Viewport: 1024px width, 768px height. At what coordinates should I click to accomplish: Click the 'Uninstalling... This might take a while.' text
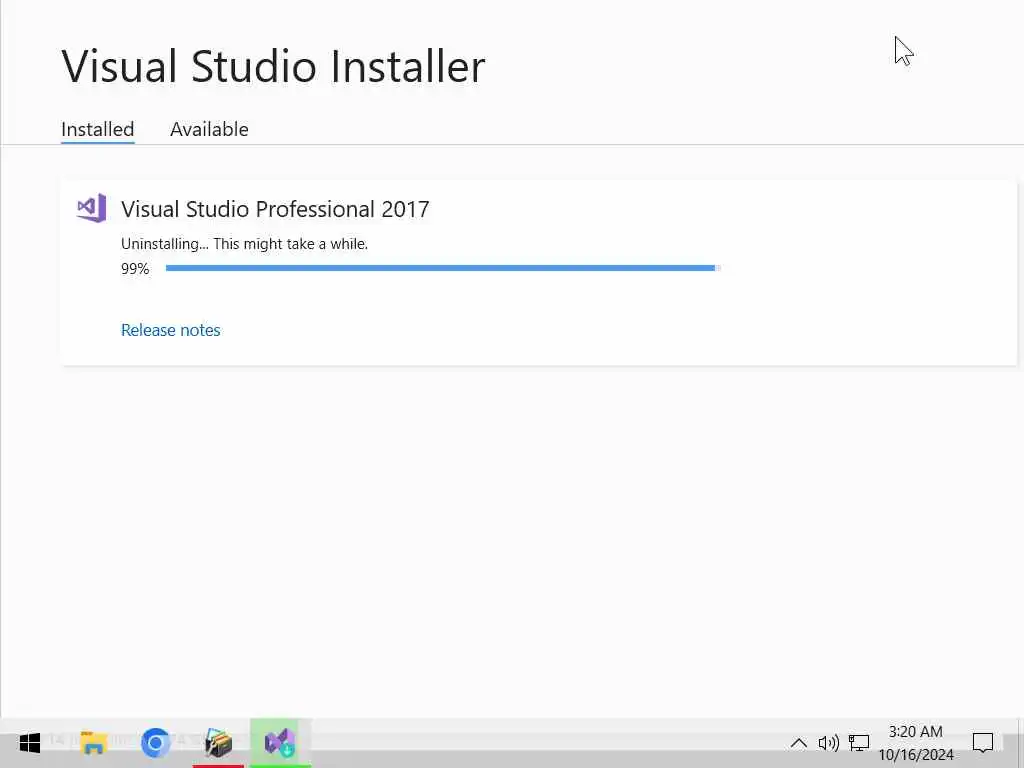(244, 244)
